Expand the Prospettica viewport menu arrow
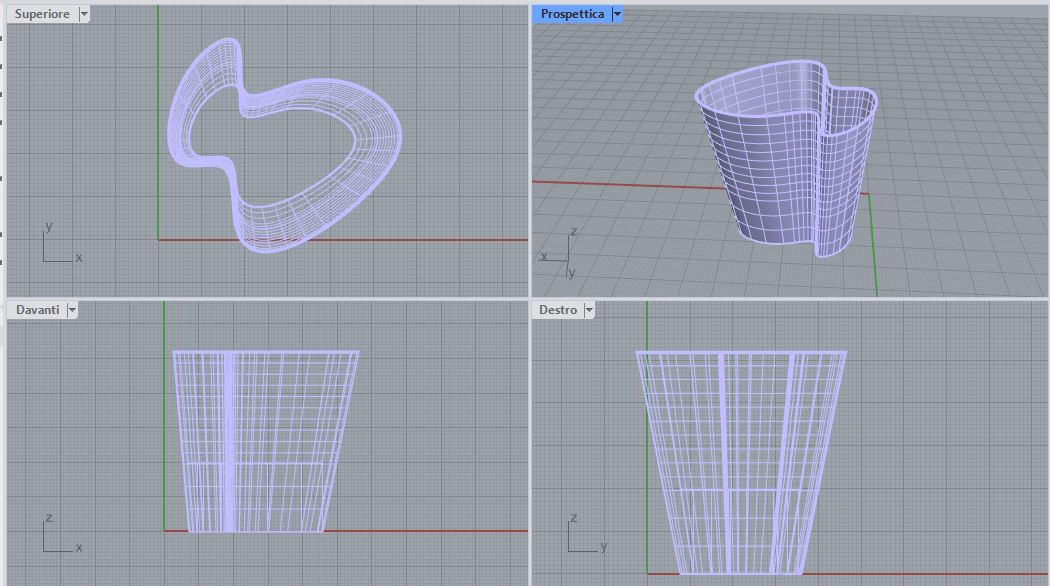This screenshot has width=1050, height=586. coord(617,14)
